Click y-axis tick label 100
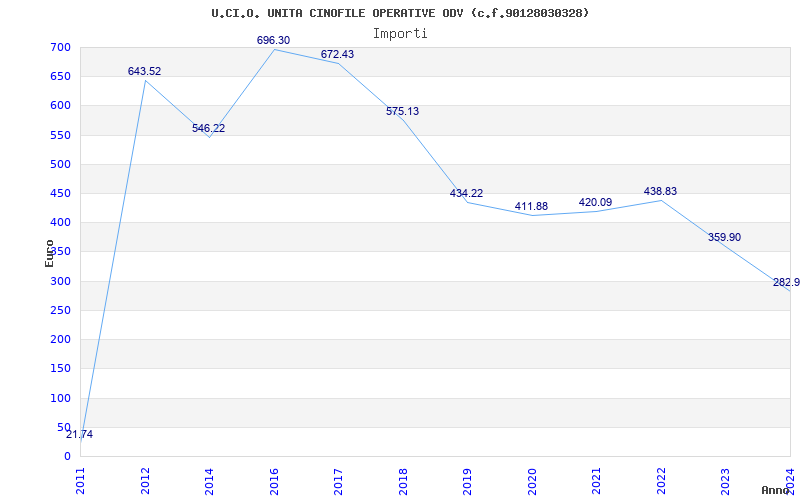The height and width of the screenshot is (500, 800). coord(61,398)
